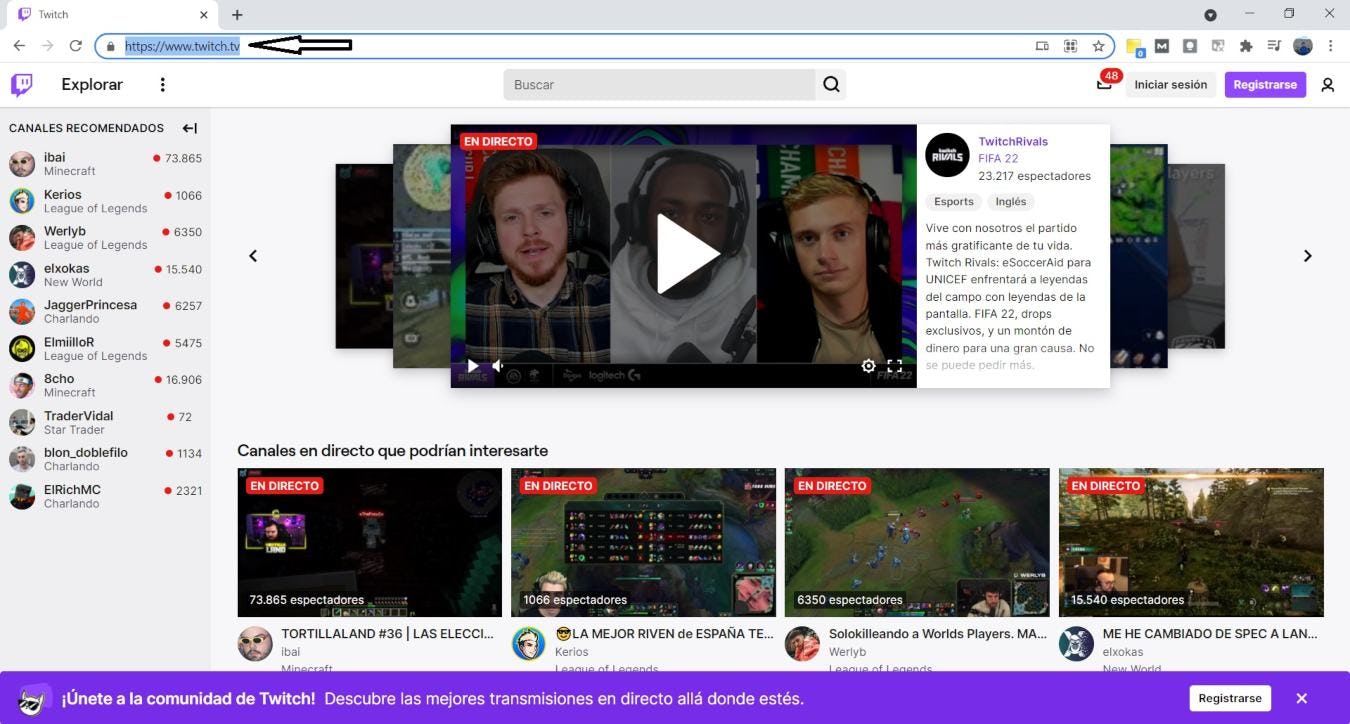This screenshot has width=1350, height=724.
Task: Click the Esports tag on featured stream
Action: 953,202
